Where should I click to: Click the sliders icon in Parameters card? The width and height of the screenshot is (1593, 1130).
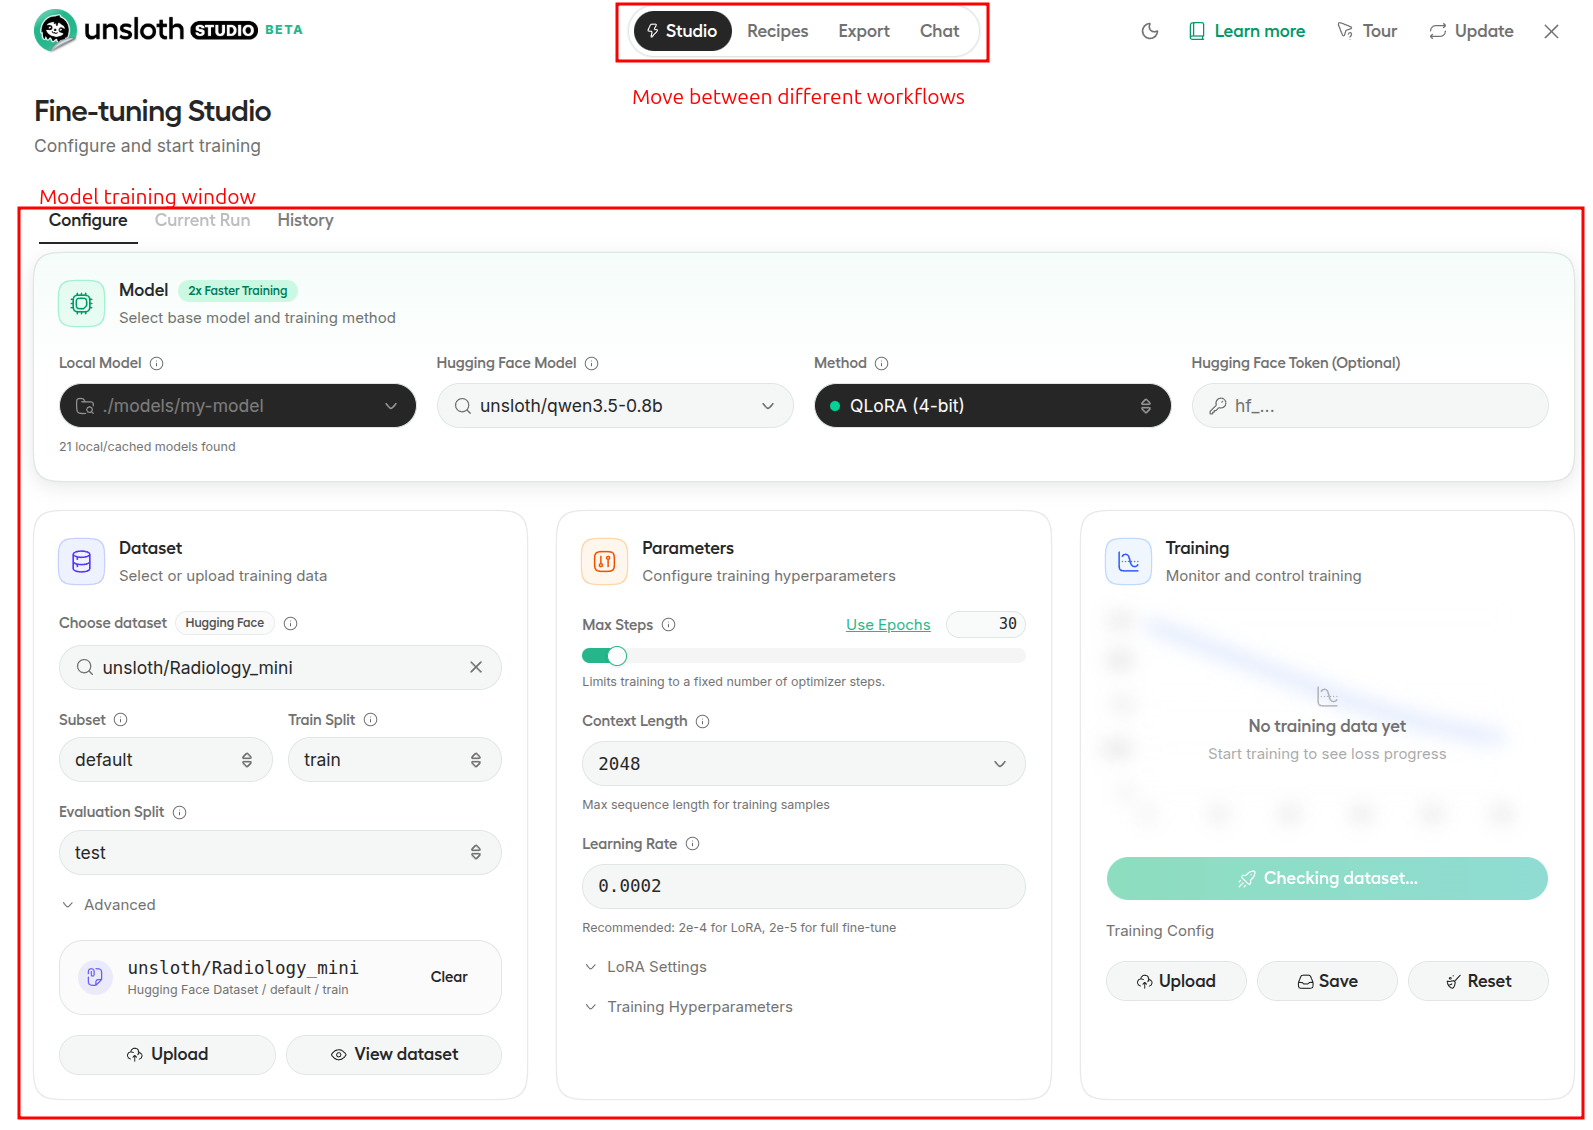pyautogui.click(x=605, y=561)
